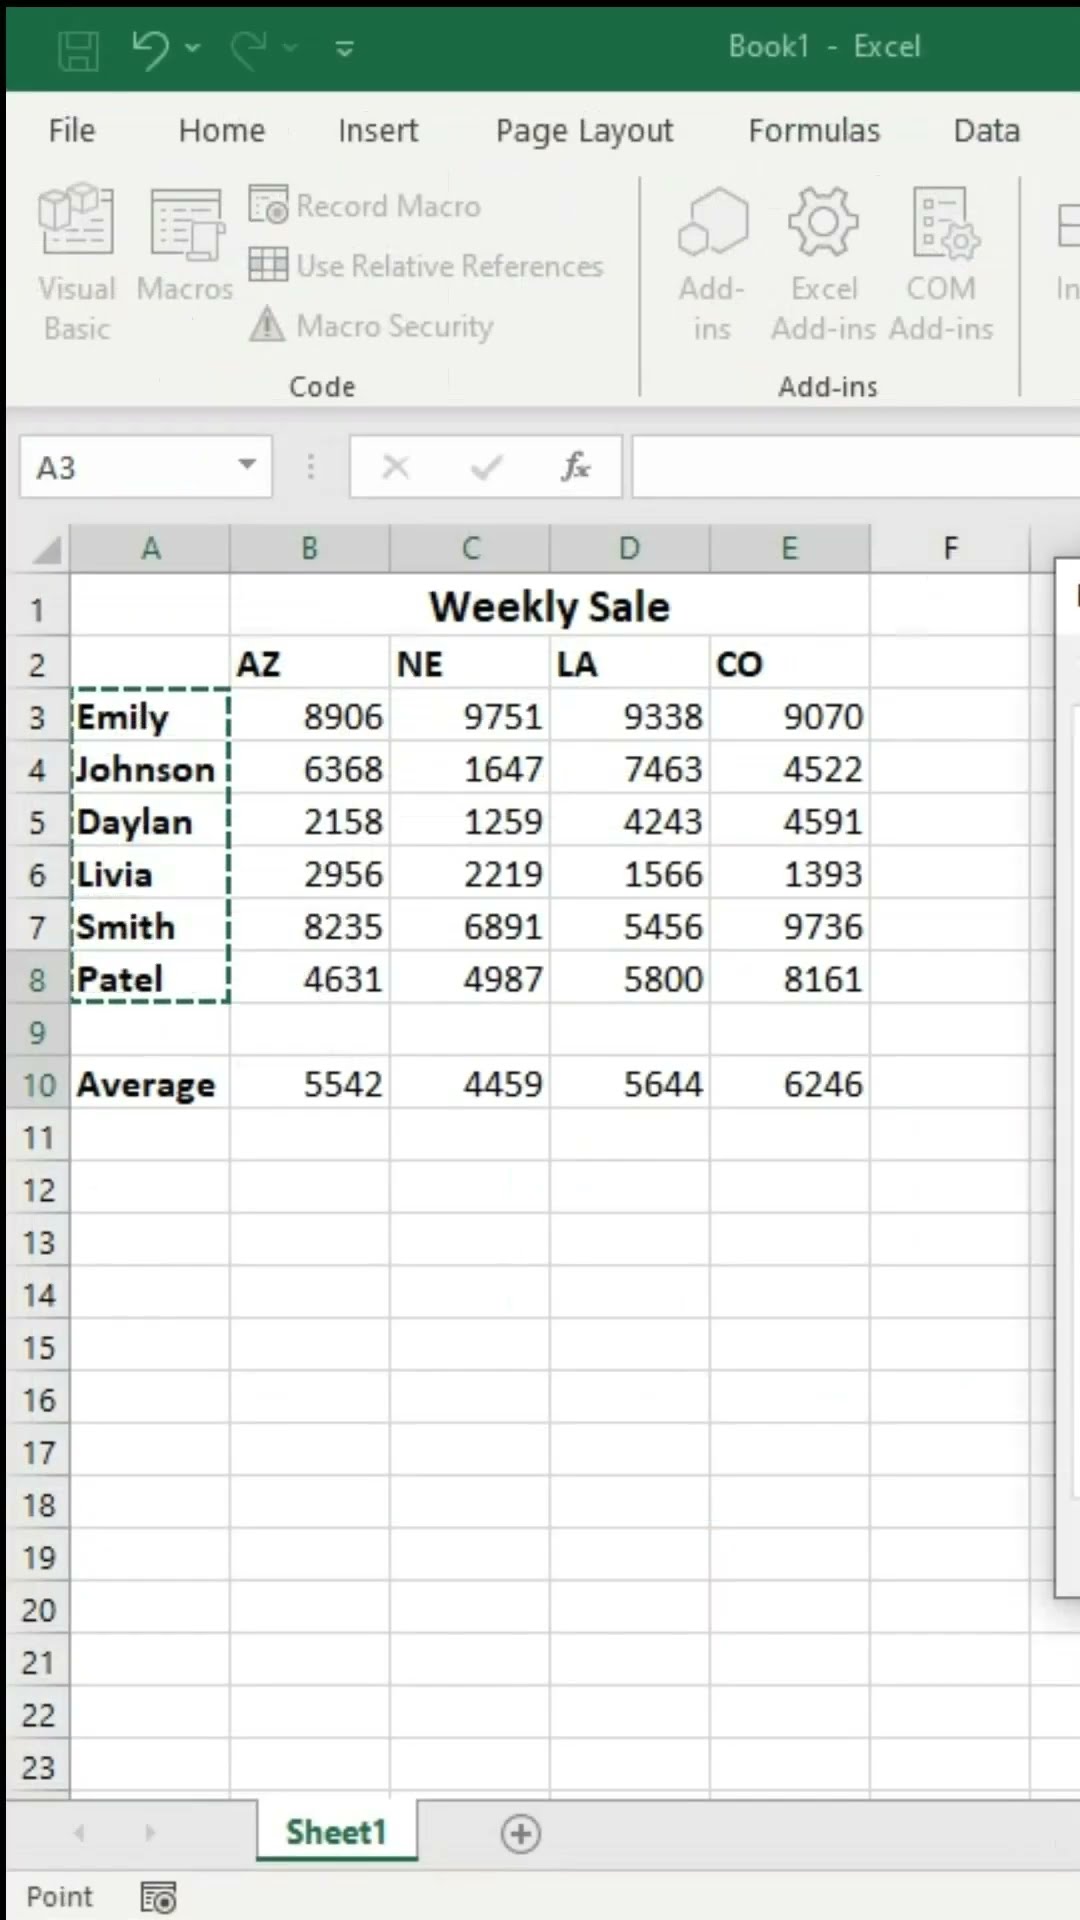Click the macro recording status bar icon
1080x1920 pixels.
coord(158,1897)
